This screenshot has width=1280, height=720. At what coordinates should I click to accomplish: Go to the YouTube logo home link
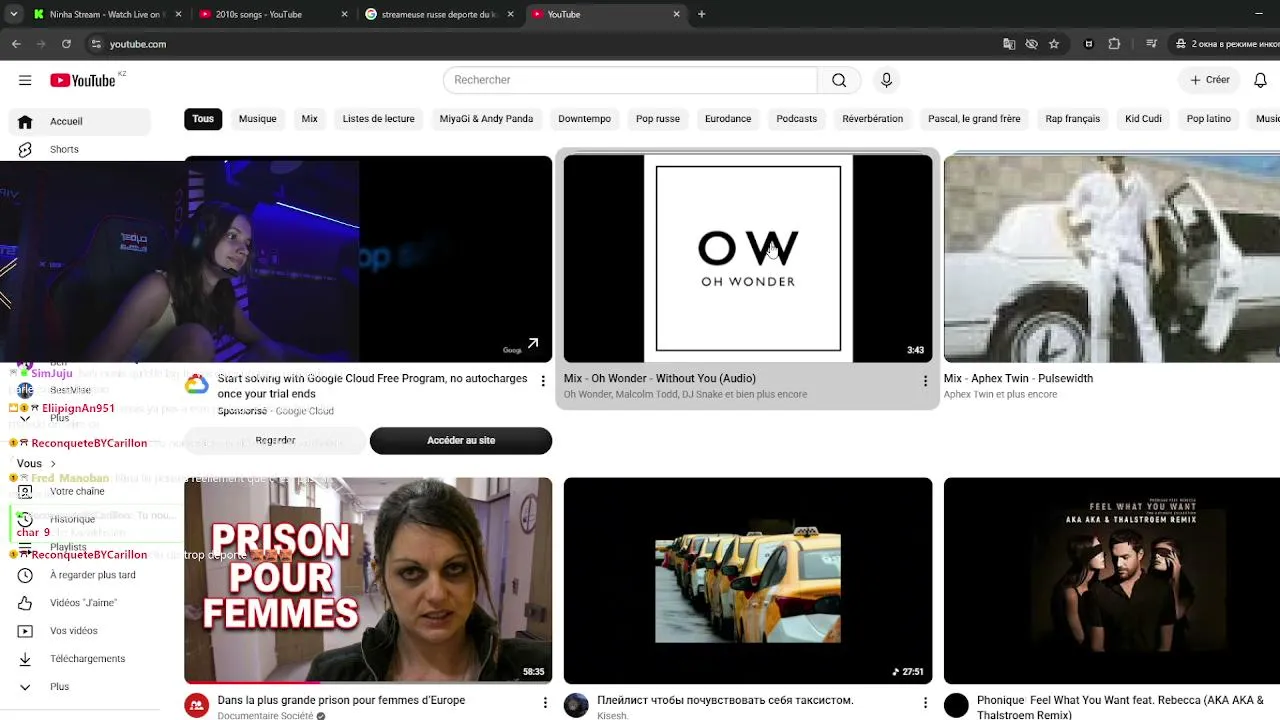(x=83, y=80)
